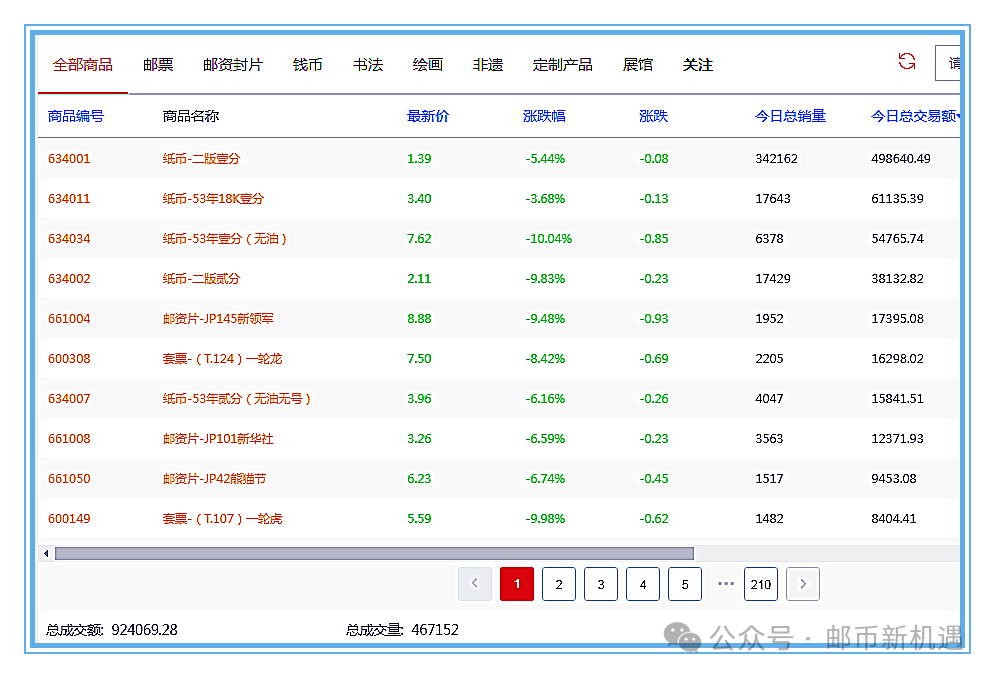Sort by 涨跌幅 column header

pos(544,116)
